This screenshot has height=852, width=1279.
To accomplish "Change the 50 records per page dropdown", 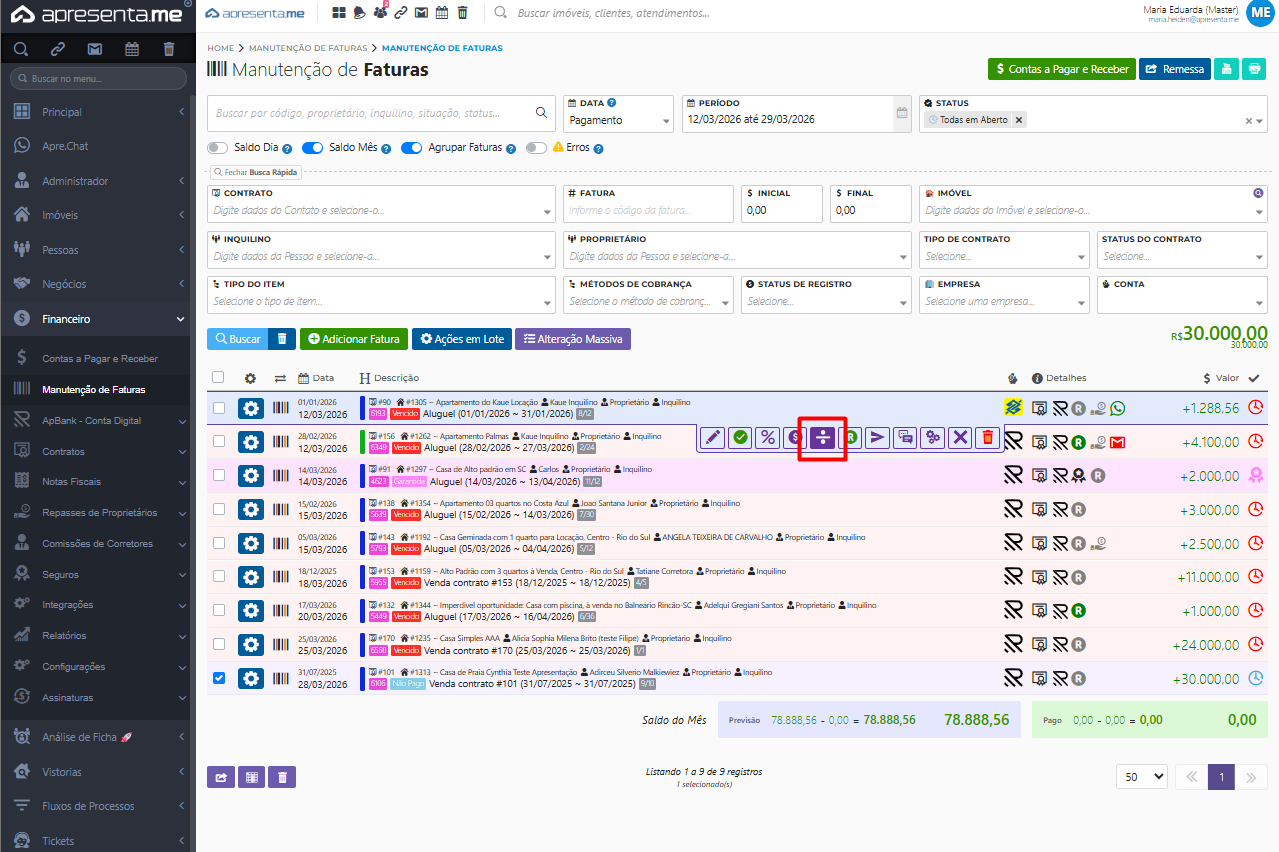I will tap(1141, 777).
